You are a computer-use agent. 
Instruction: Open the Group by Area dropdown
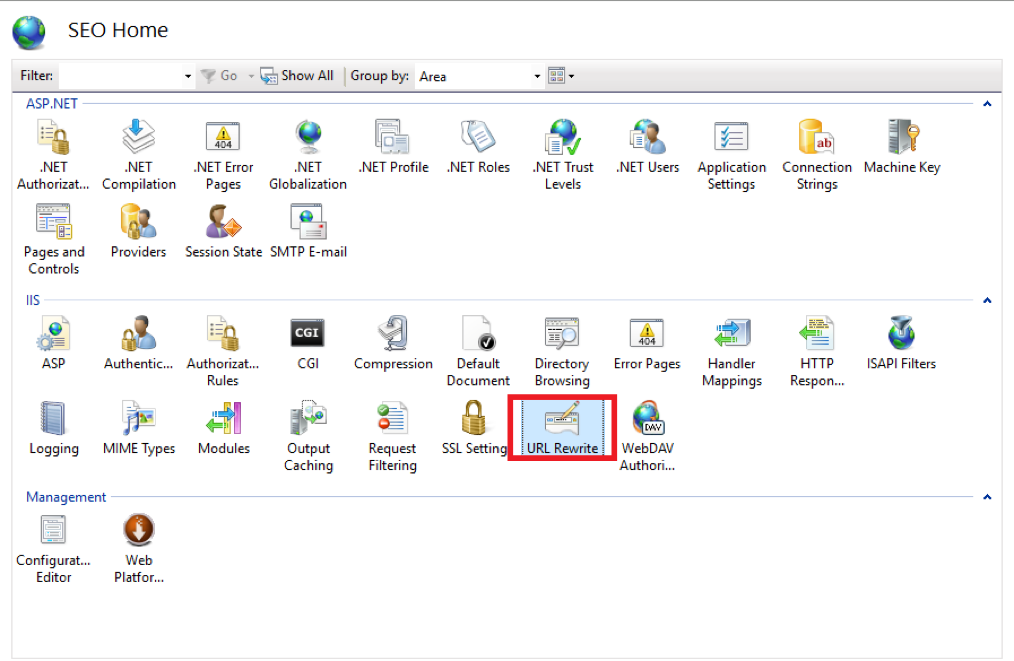tap(537, 76)
